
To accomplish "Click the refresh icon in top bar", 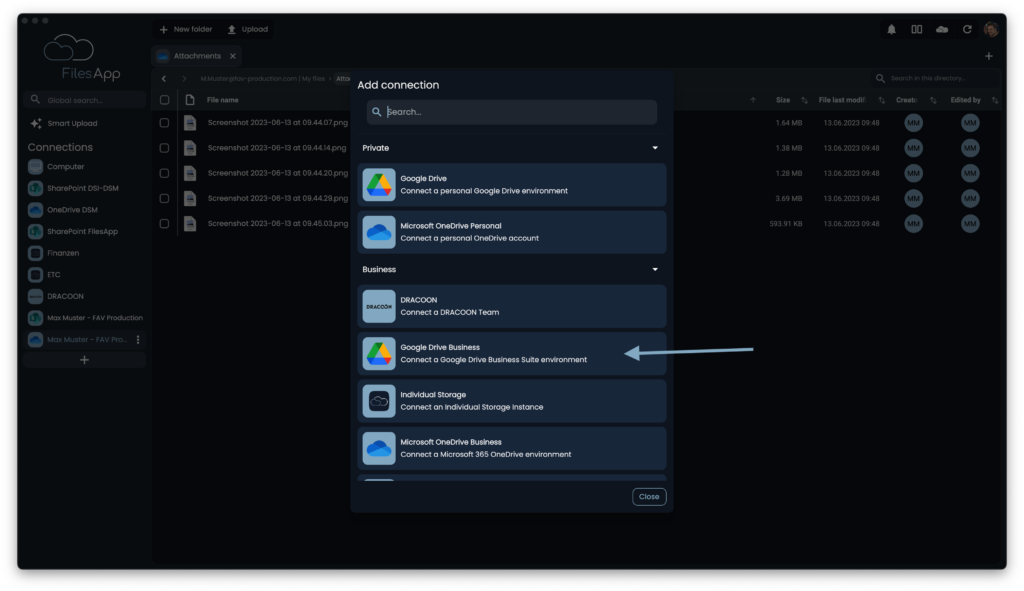I will (967, 29).
